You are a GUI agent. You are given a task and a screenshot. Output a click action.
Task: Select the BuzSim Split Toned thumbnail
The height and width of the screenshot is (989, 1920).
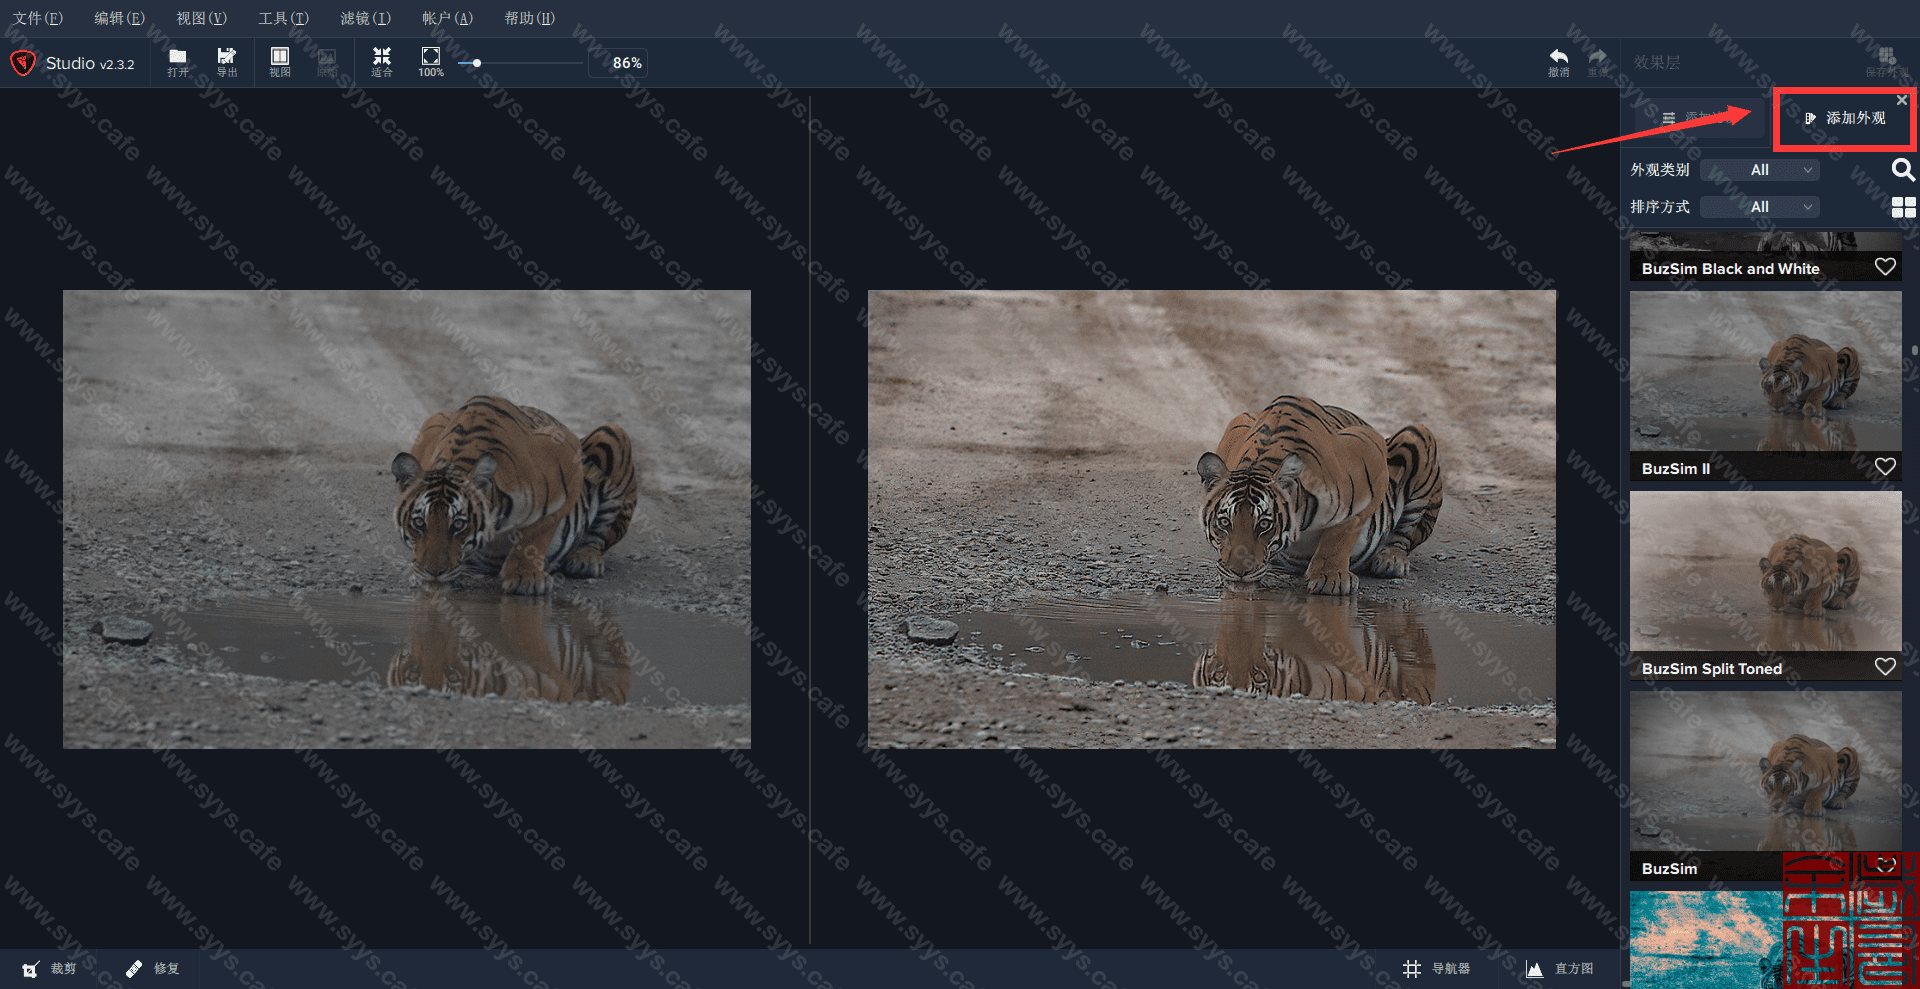point(1765,571)
